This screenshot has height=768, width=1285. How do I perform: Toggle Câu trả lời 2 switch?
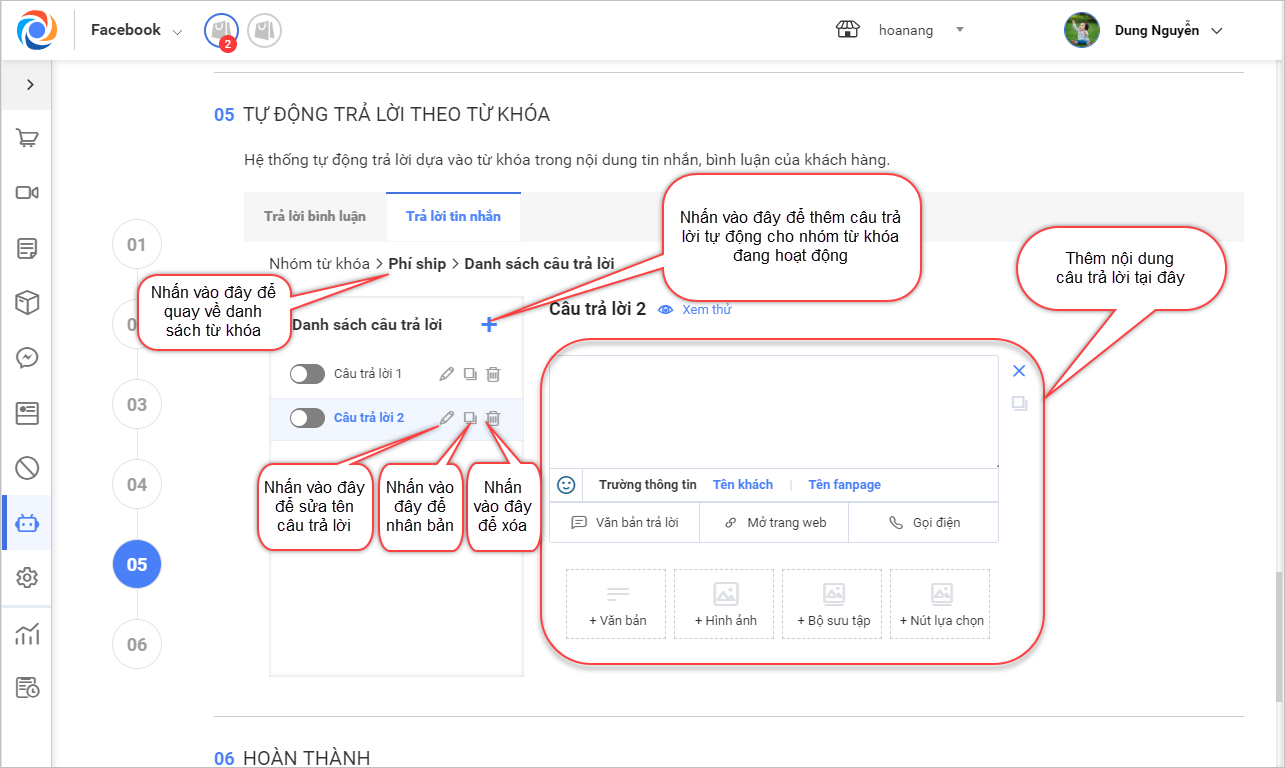click(307, 418)
